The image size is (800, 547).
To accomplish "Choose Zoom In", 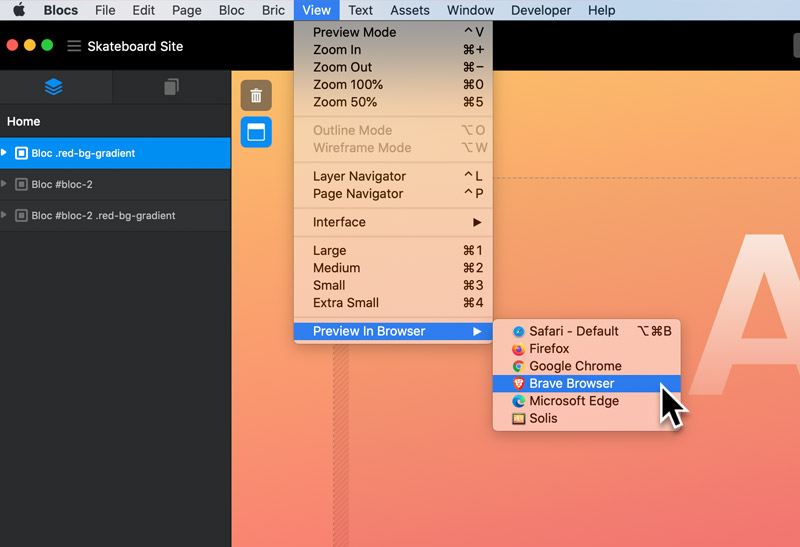I will coord(393,49).
